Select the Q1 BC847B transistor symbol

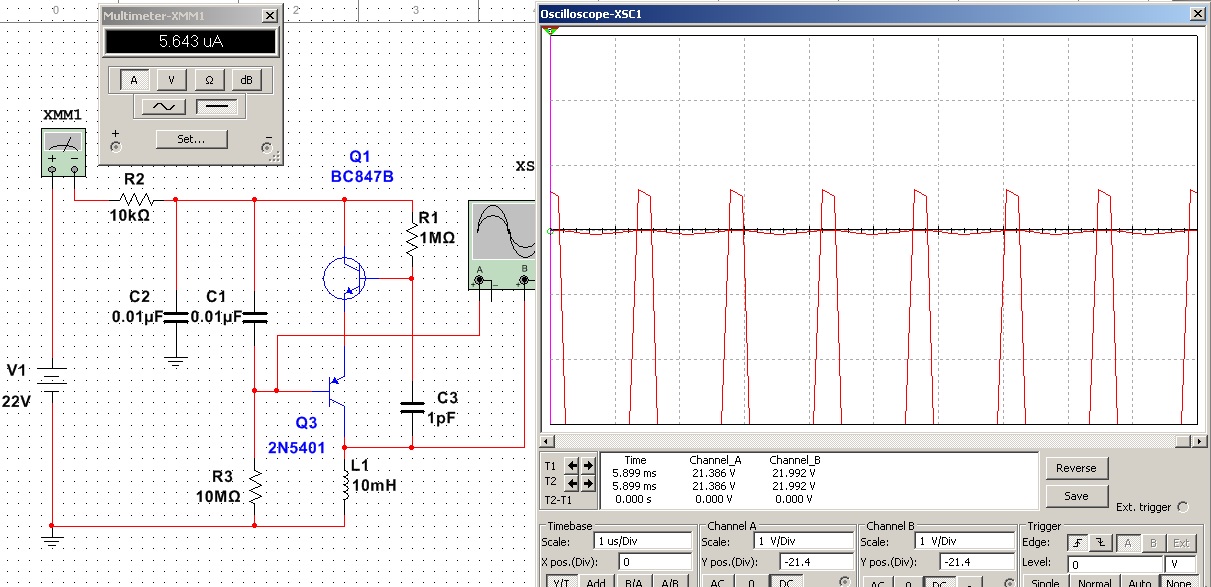click(343, 278)
